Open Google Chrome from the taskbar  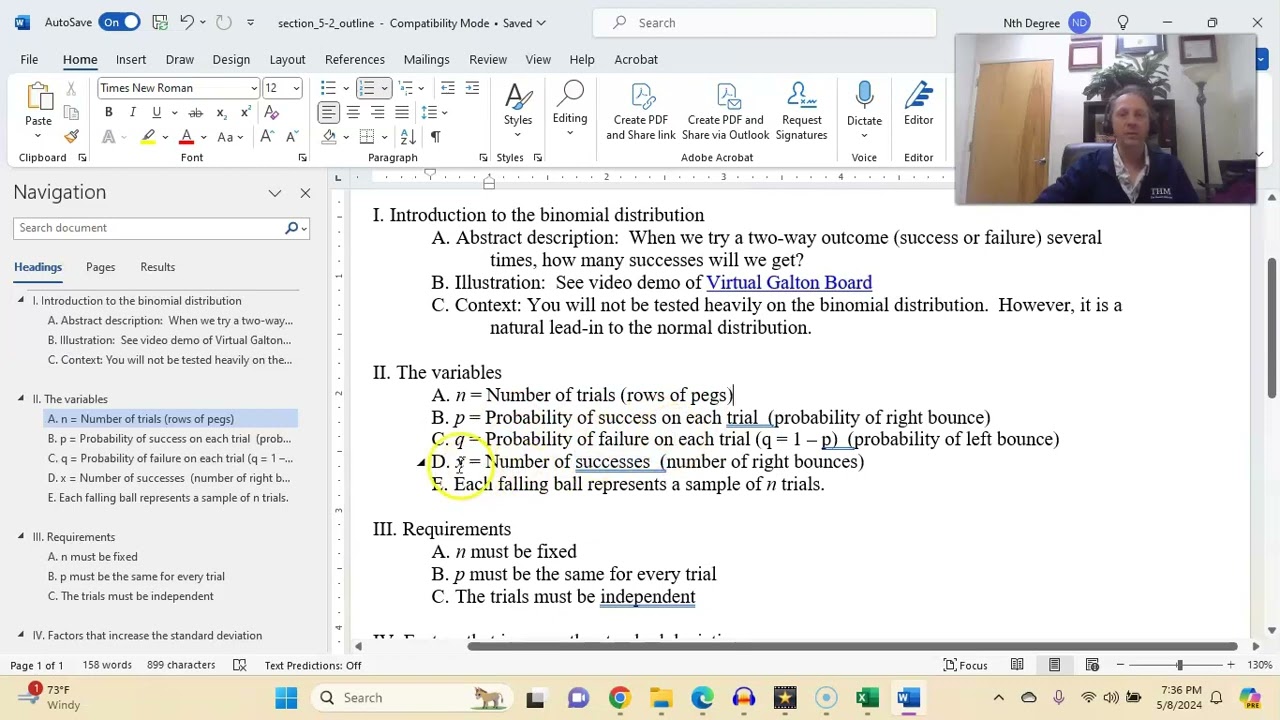(620, 697)
